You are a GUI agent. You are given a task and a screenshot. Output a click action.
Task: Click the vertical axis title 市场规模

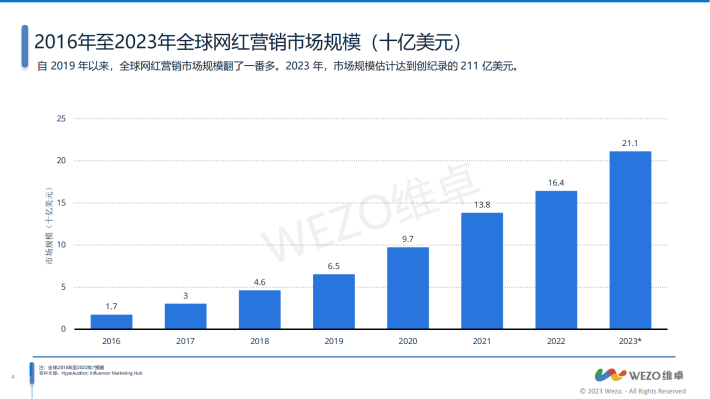(x=49, y=226)
